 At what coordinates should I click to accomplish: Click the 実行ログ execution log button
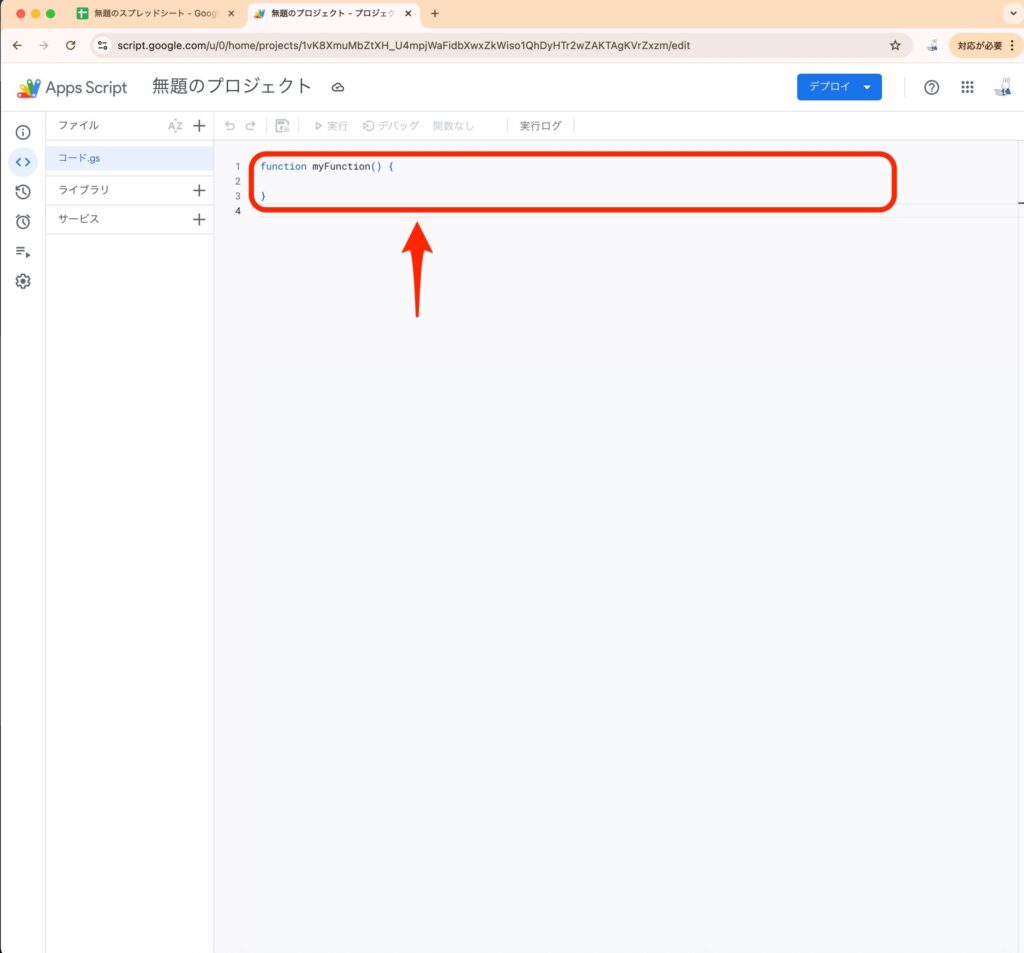[540, 126]
